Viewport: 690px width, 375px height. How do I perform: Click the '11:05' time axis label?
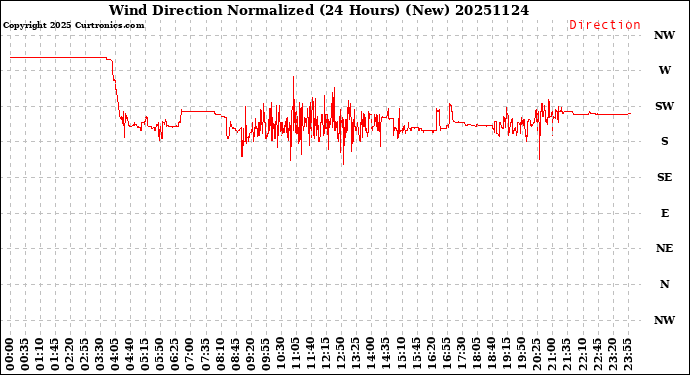[x=295, y=355]
